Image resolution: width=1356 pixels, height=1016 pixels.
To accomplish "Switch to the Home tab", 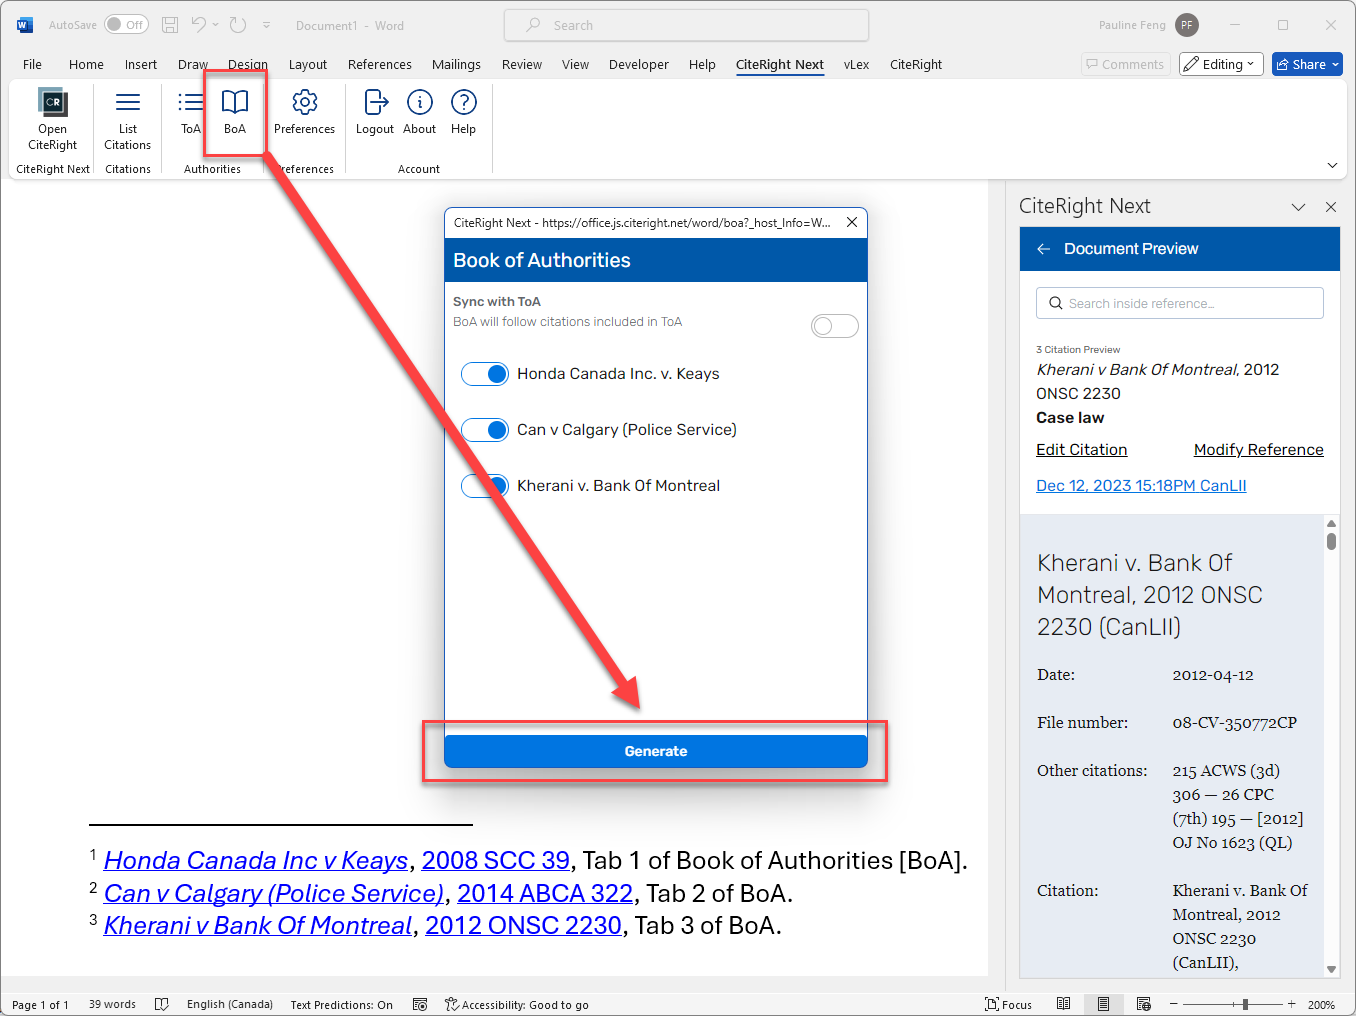I will [86, 64].
